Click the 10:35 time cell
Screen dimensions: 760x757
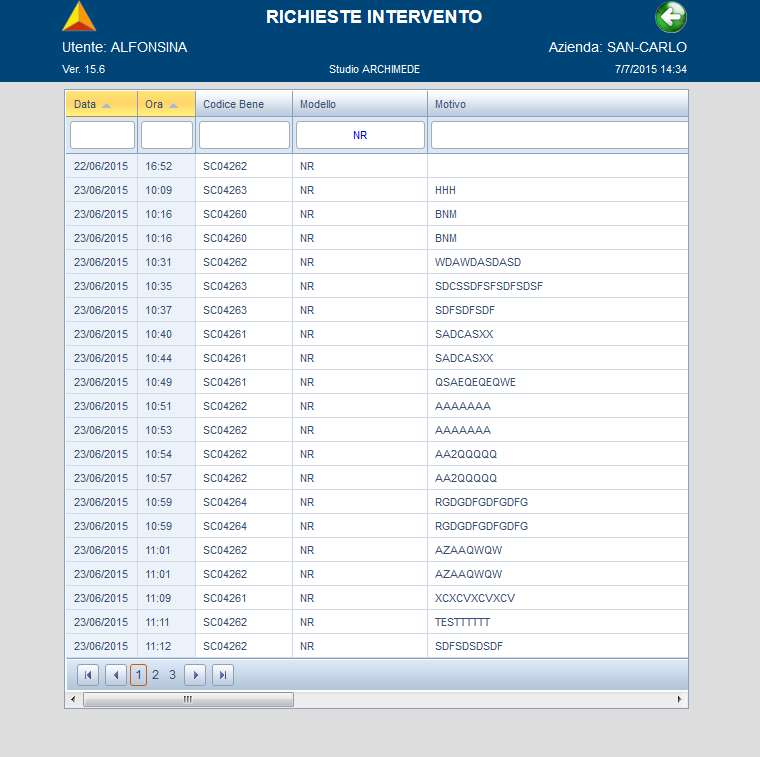point(166,286)
